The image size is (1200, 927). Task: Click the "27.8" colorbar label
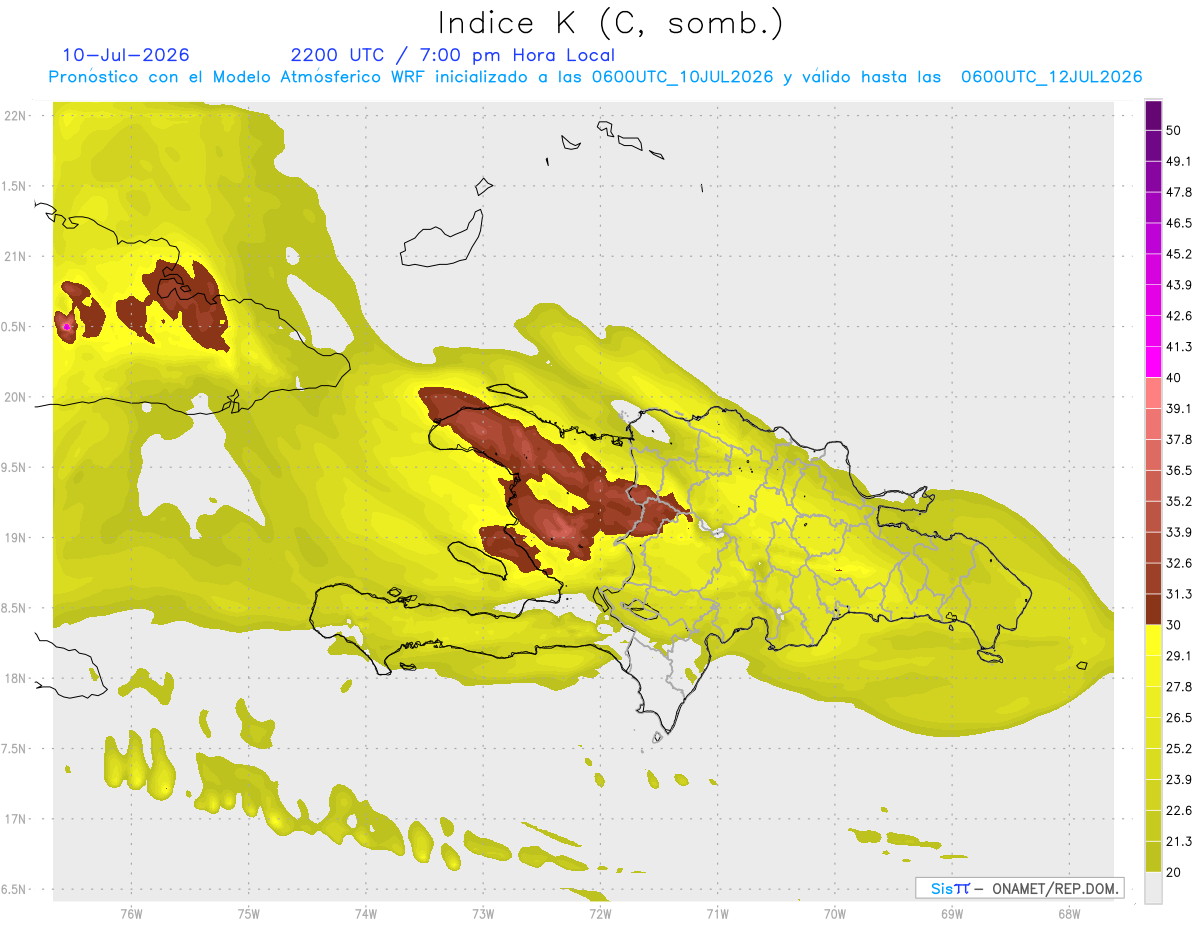click(1179, 686)
